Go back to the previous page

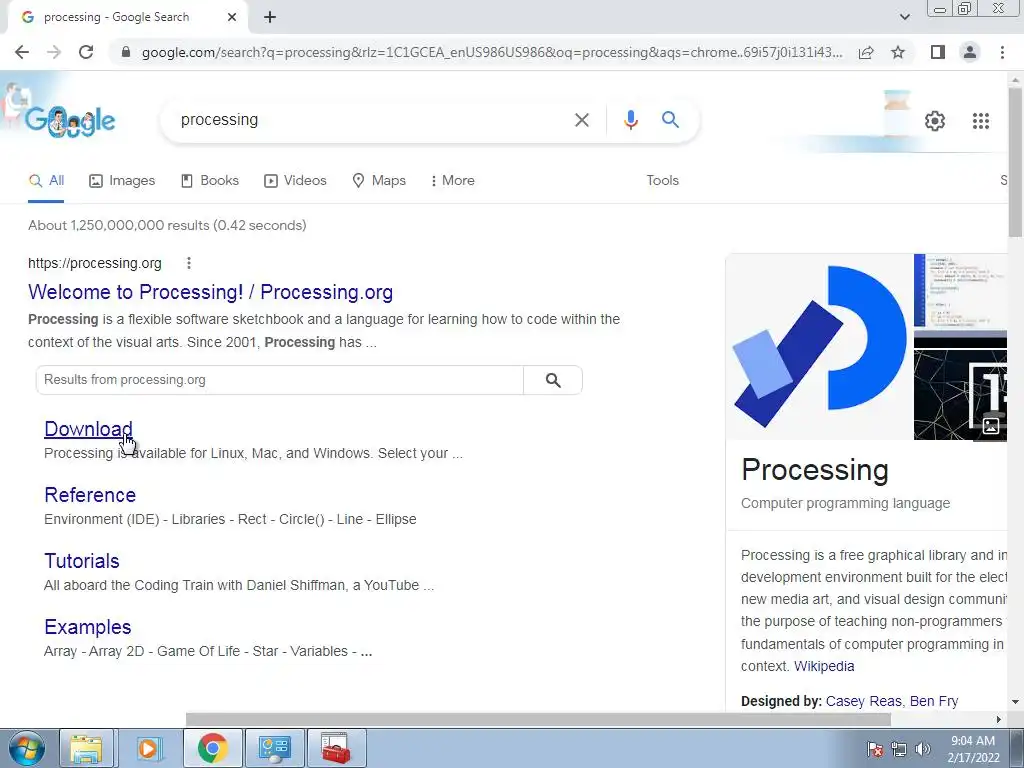22,52
